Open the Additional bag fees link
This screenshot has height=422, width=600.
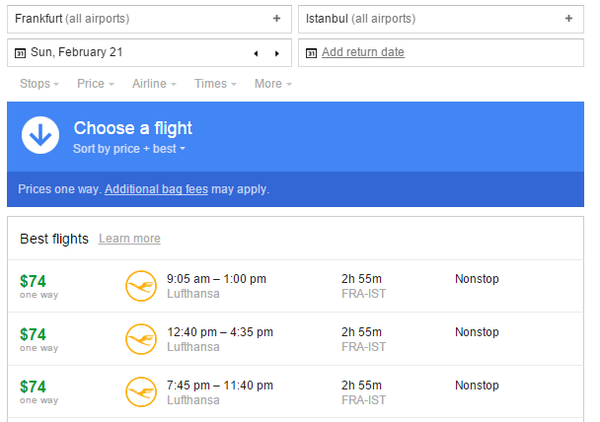click(156, 189)
